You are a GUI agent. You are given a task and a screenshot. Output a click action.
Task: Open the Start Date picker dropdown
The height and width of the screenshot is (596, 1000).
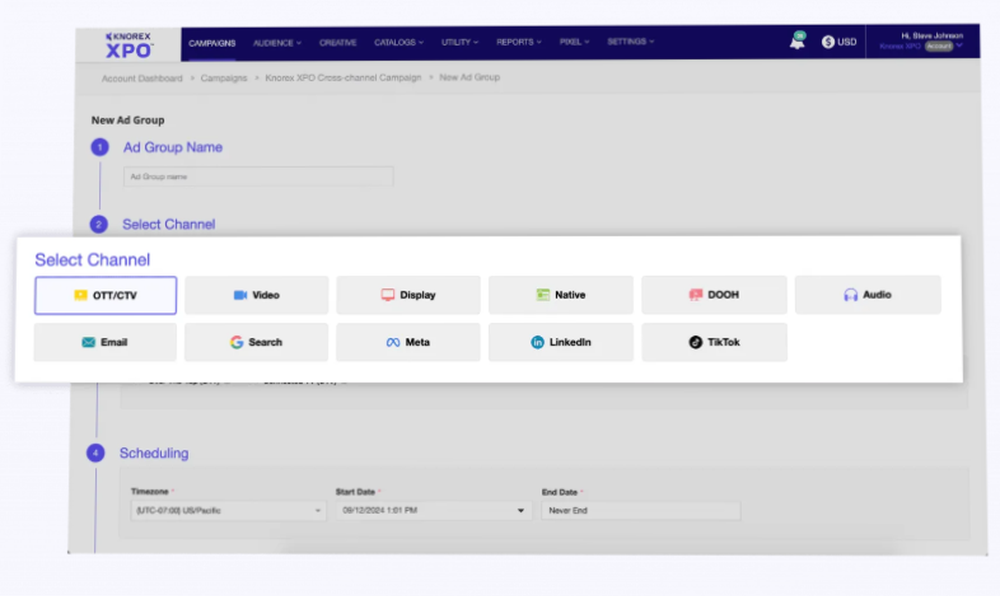pos(433,511)
